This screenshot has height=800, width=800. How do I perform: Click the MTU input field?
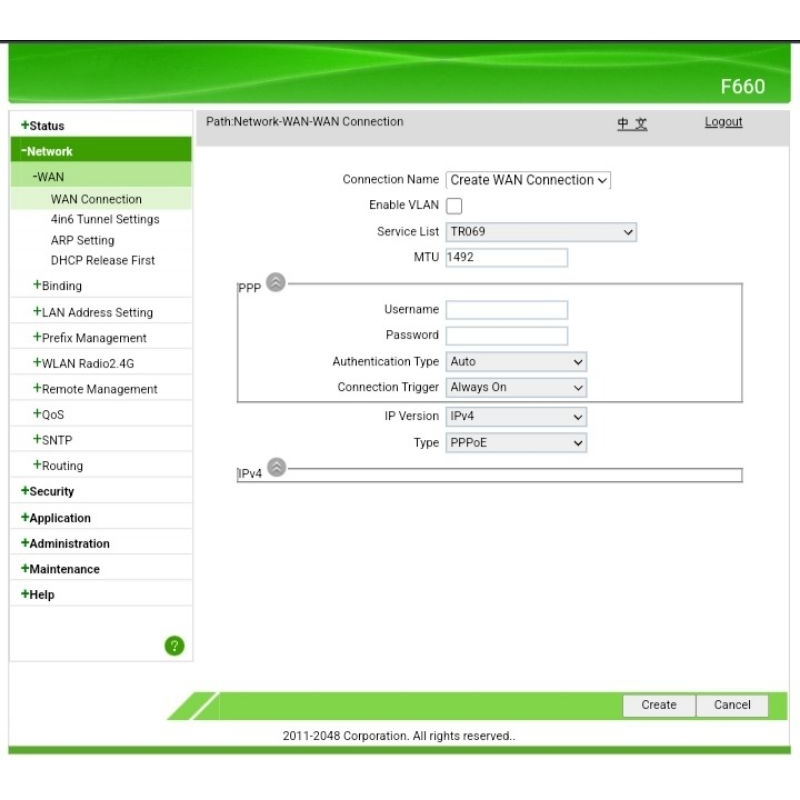tap(507, 258)
